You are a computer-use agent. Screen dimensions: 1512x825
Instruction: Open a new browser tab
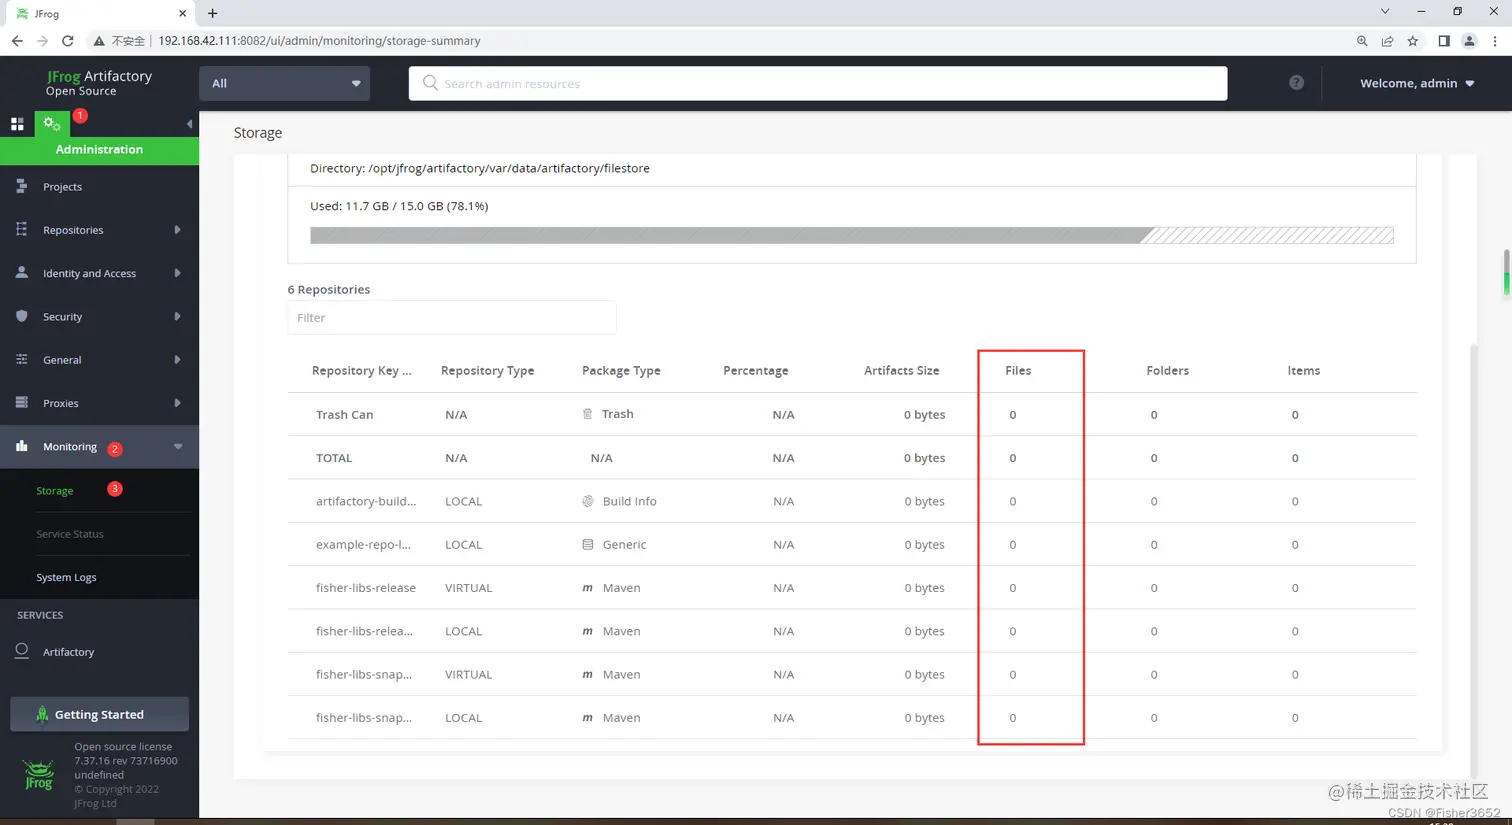[212, 13]
